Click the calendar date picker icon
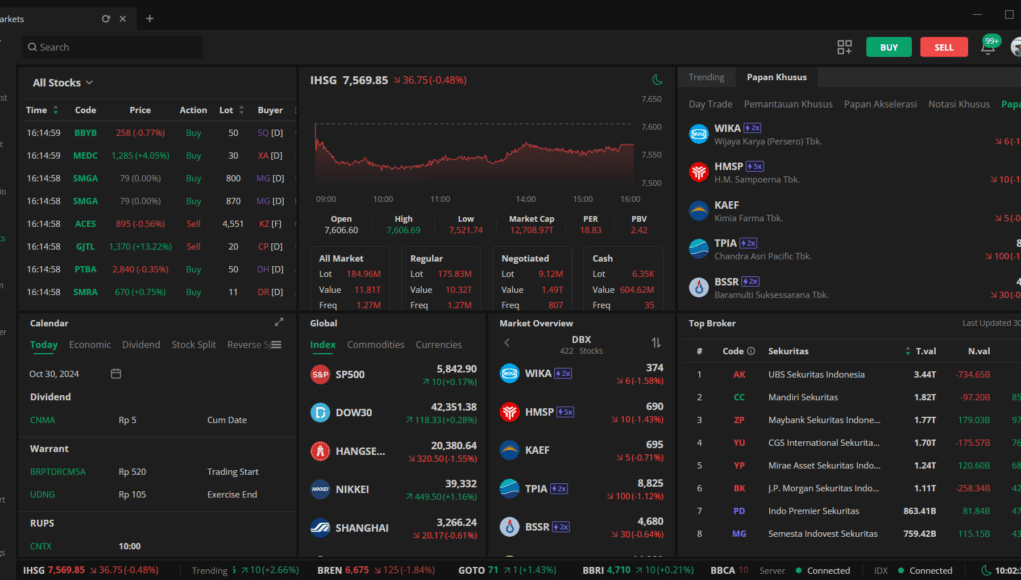 [x=116, y=373]
